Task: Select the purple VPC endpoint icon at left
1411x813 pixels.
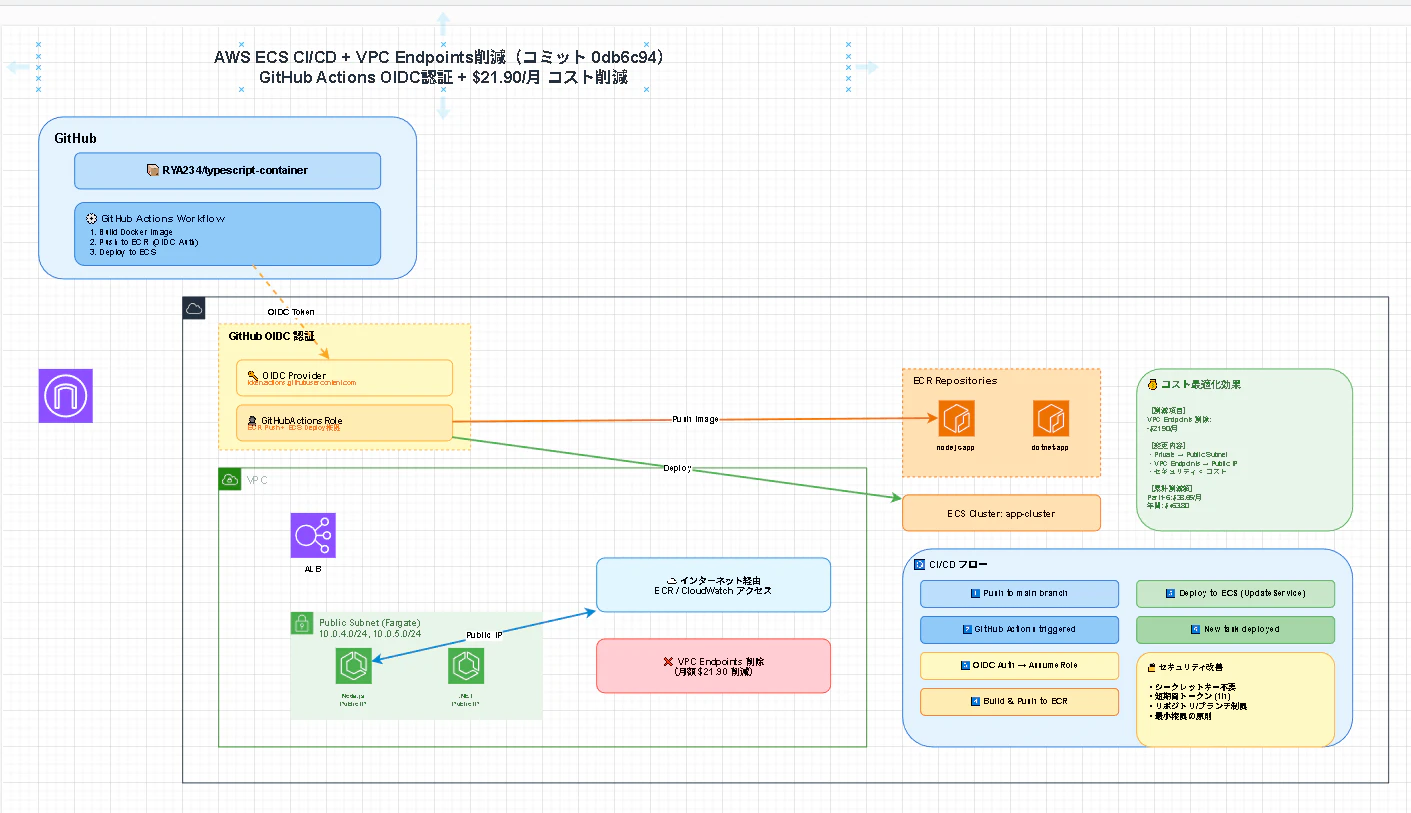Action: pyautogui.click(x=66, y=395)
